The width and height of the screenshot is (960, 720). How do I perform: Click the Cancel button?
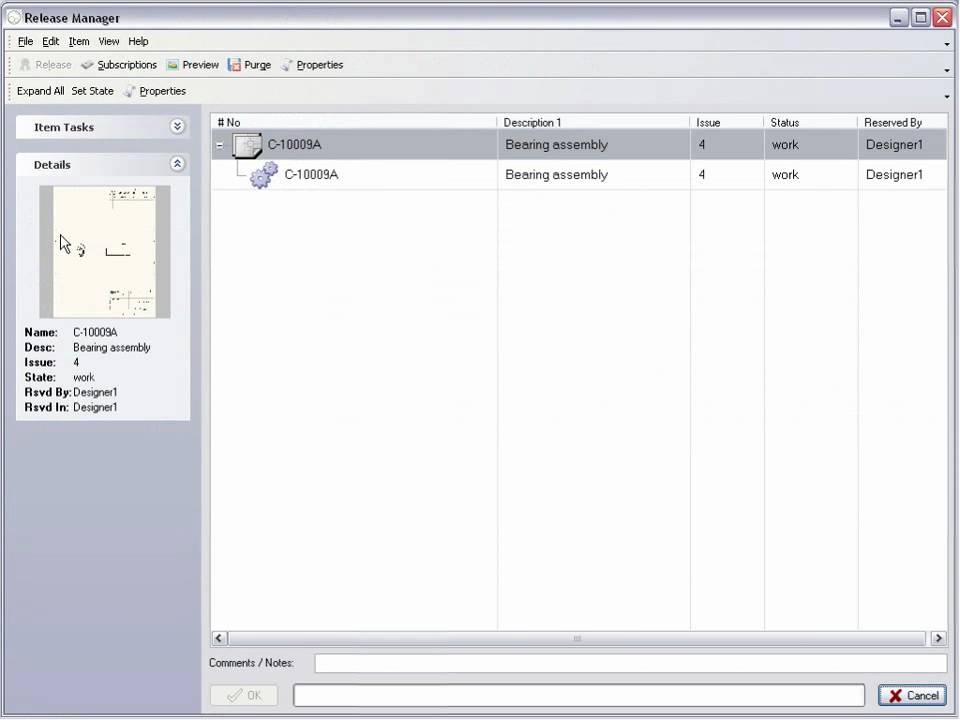(913, 696)
